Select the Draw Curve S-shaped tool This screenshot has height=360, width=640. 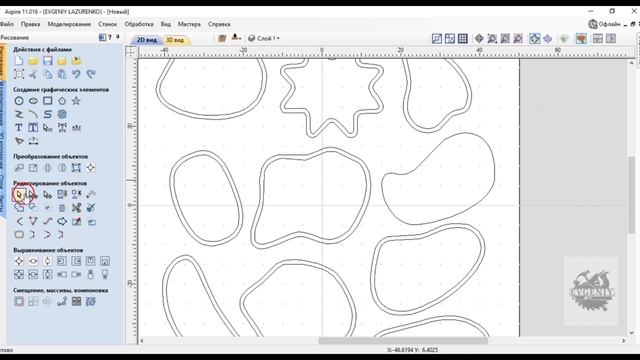click(48, 114)
